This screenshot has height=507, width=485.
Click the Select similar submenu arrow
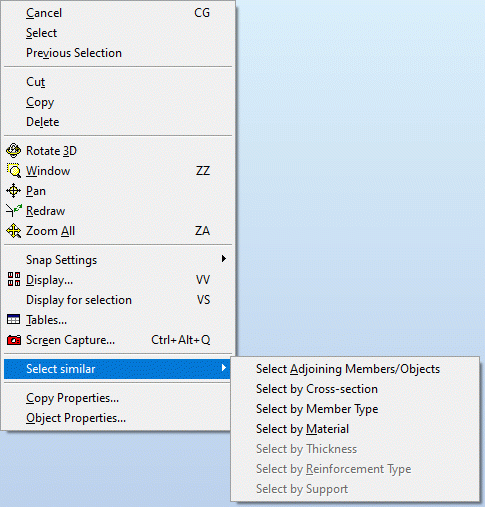(x=224, y=368)
